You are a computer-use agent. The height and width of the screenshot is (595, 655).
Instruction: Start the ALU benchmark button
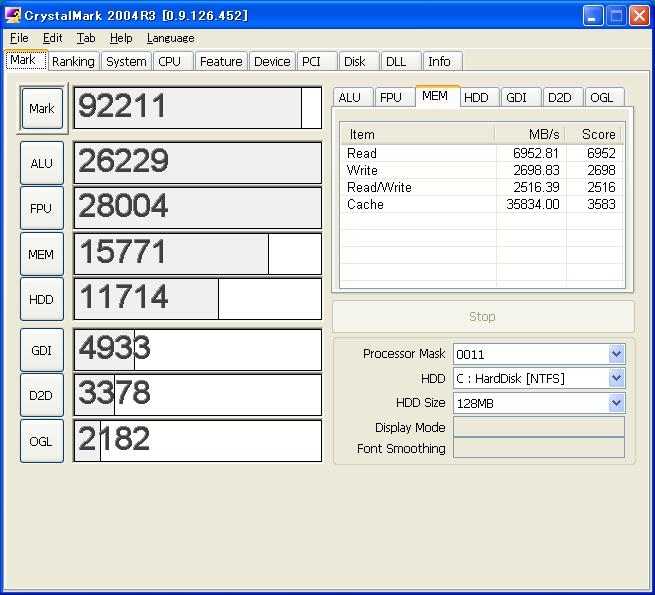[41, 163]
